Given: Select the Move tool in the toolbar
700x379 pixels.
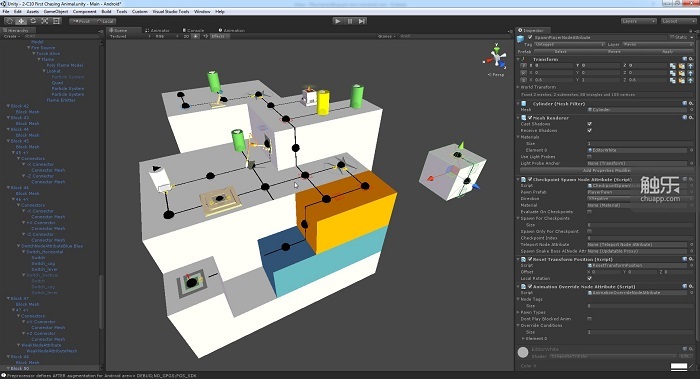Looking at the screenshot, I should pyautogui.click(x=21, y=21).
